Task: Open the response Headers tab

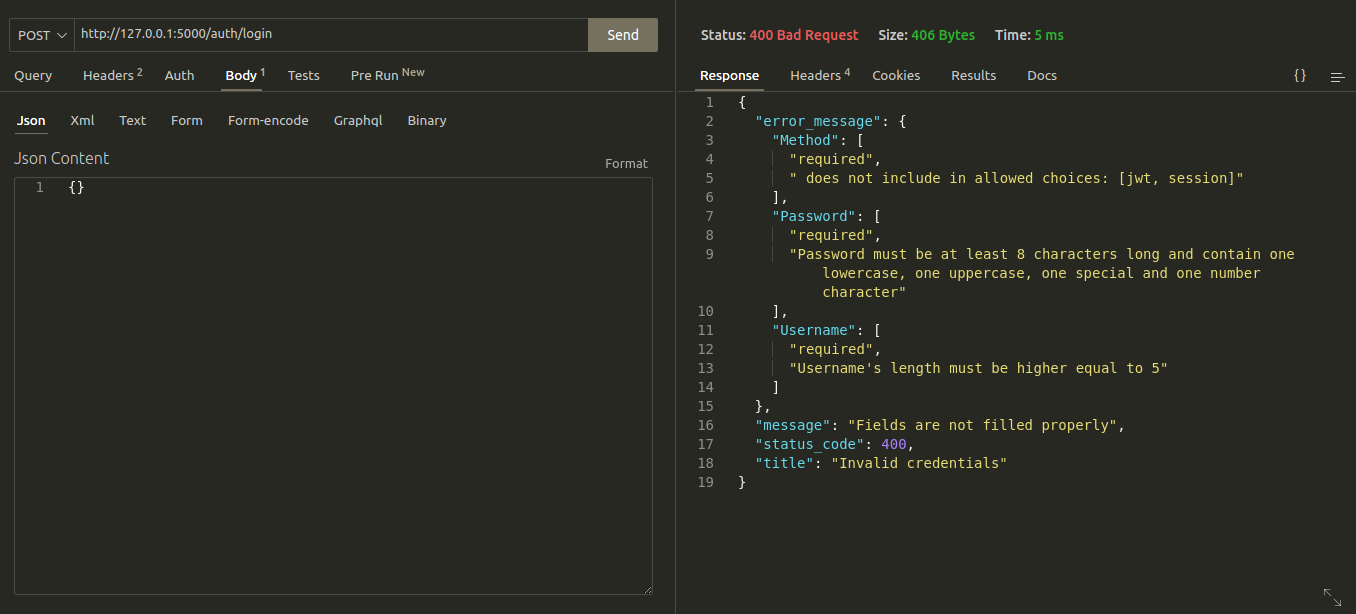Action: (x=820, y=75)
